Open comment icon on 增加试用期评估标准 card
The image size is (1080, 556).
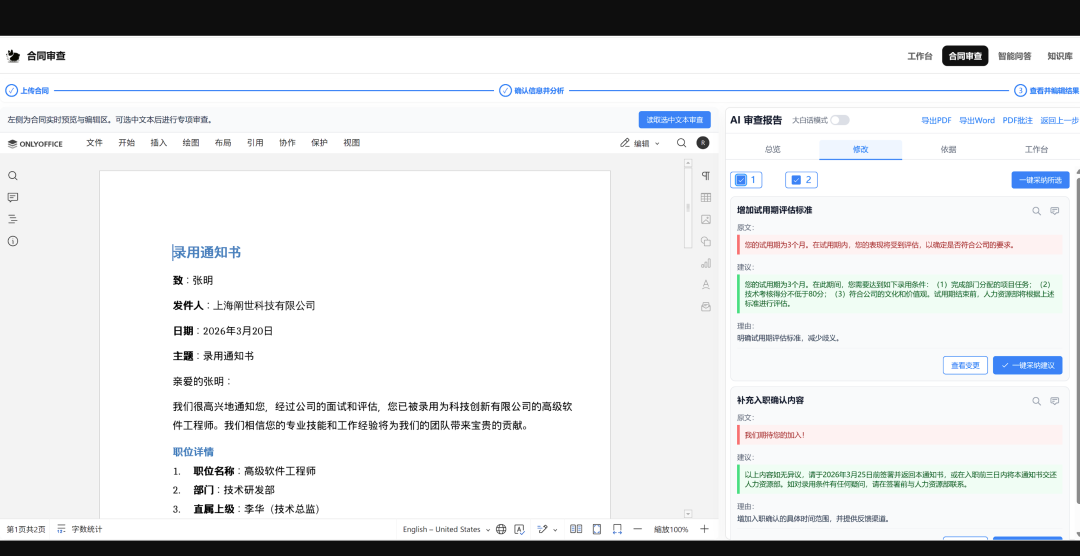1054,211
